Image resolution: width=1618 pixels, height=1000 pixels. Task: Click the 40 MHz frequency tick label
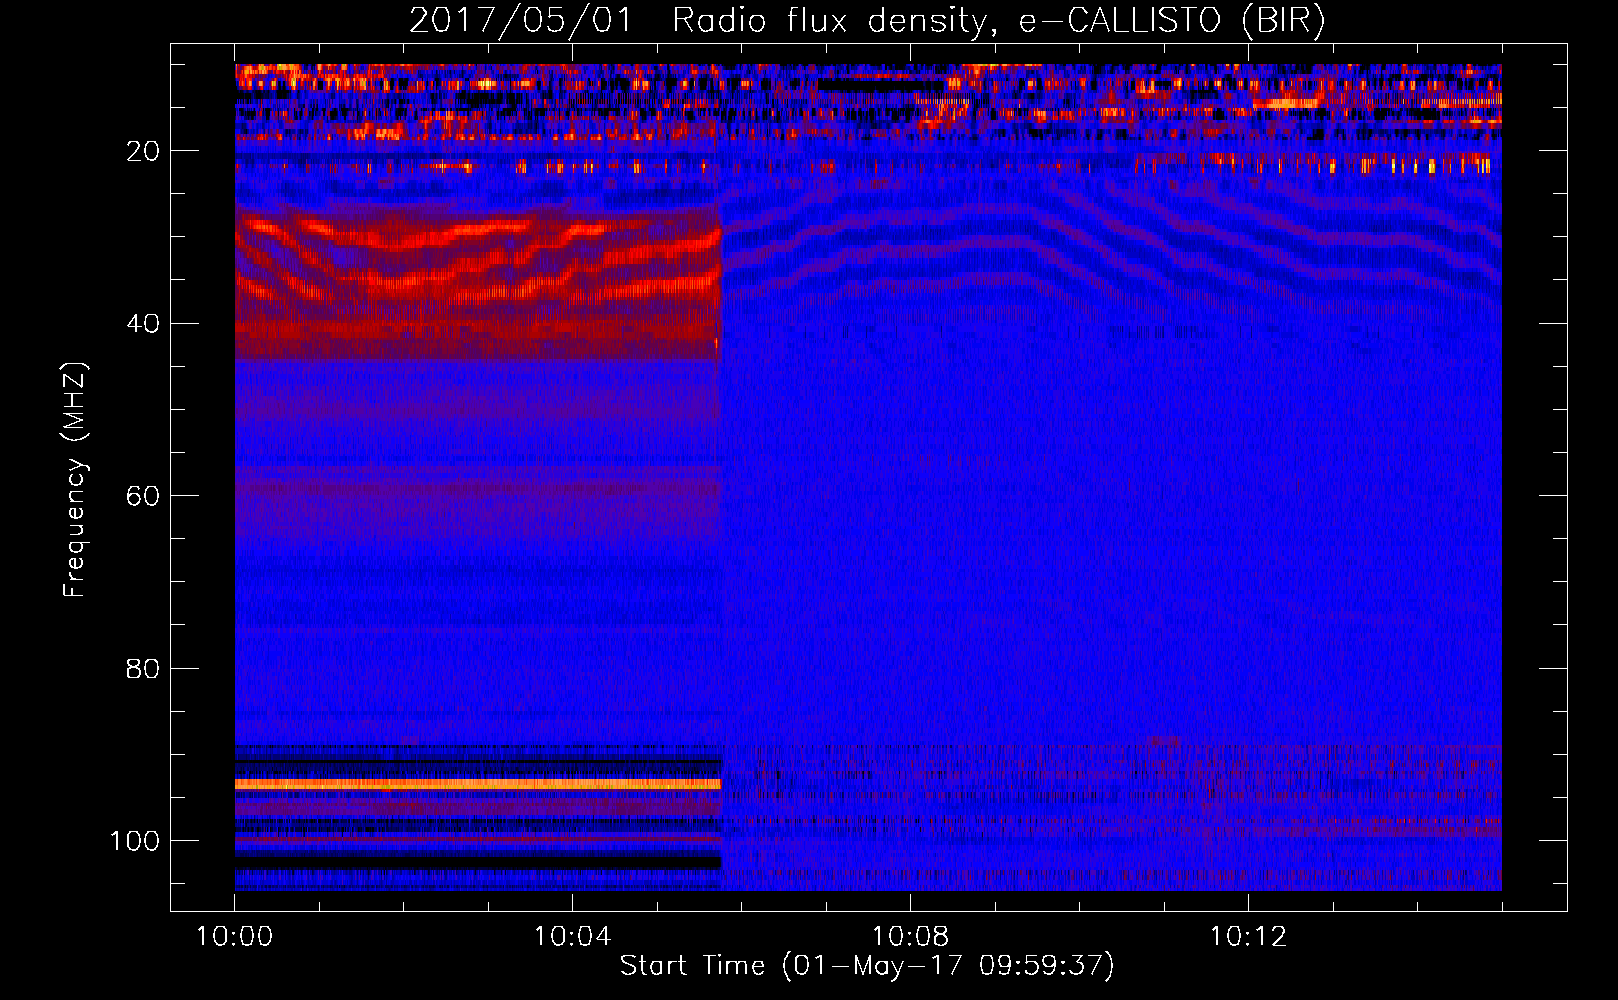143,323
